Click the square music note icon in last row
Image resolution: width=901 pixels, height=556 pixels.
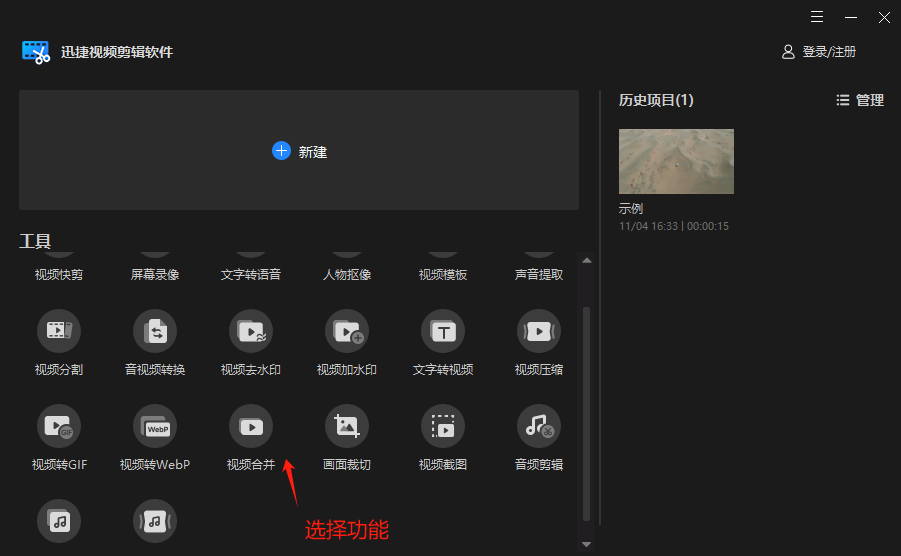click(59, 522)
